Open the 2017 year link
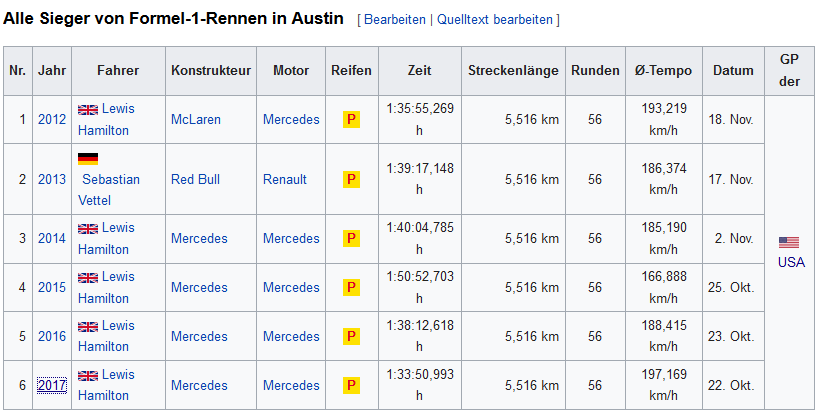This screenshot has height=410, width=815. click(52, 385)
